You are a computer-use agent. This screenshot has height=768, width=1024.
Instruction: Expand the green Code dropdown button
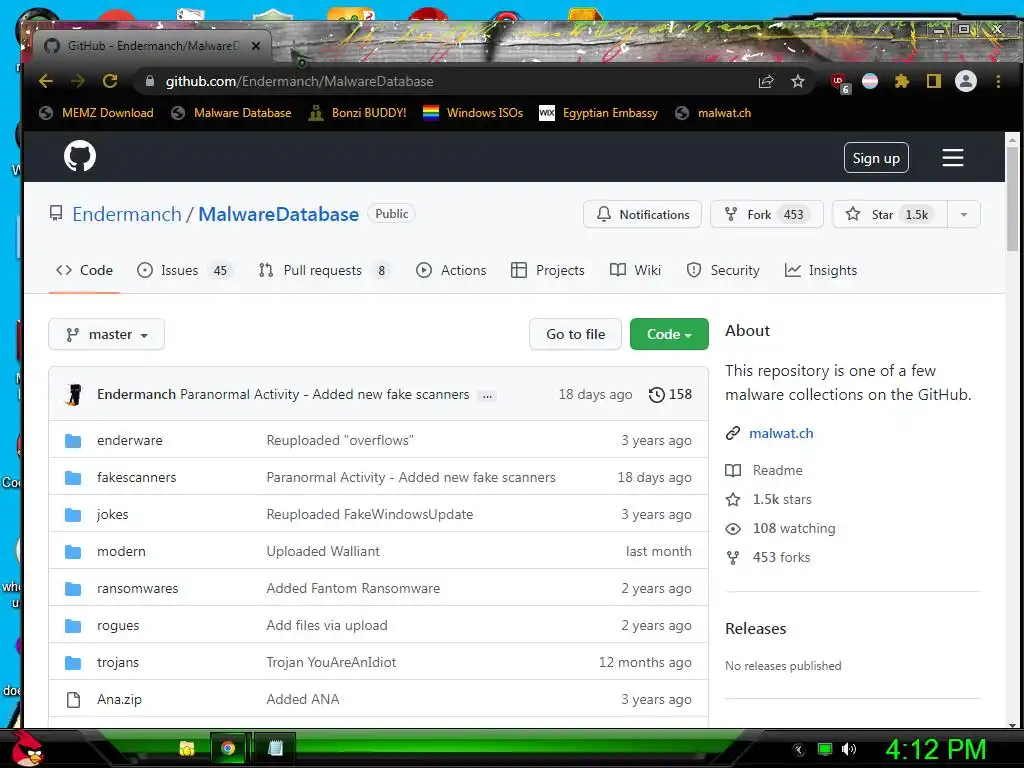[x=669, y=334]
